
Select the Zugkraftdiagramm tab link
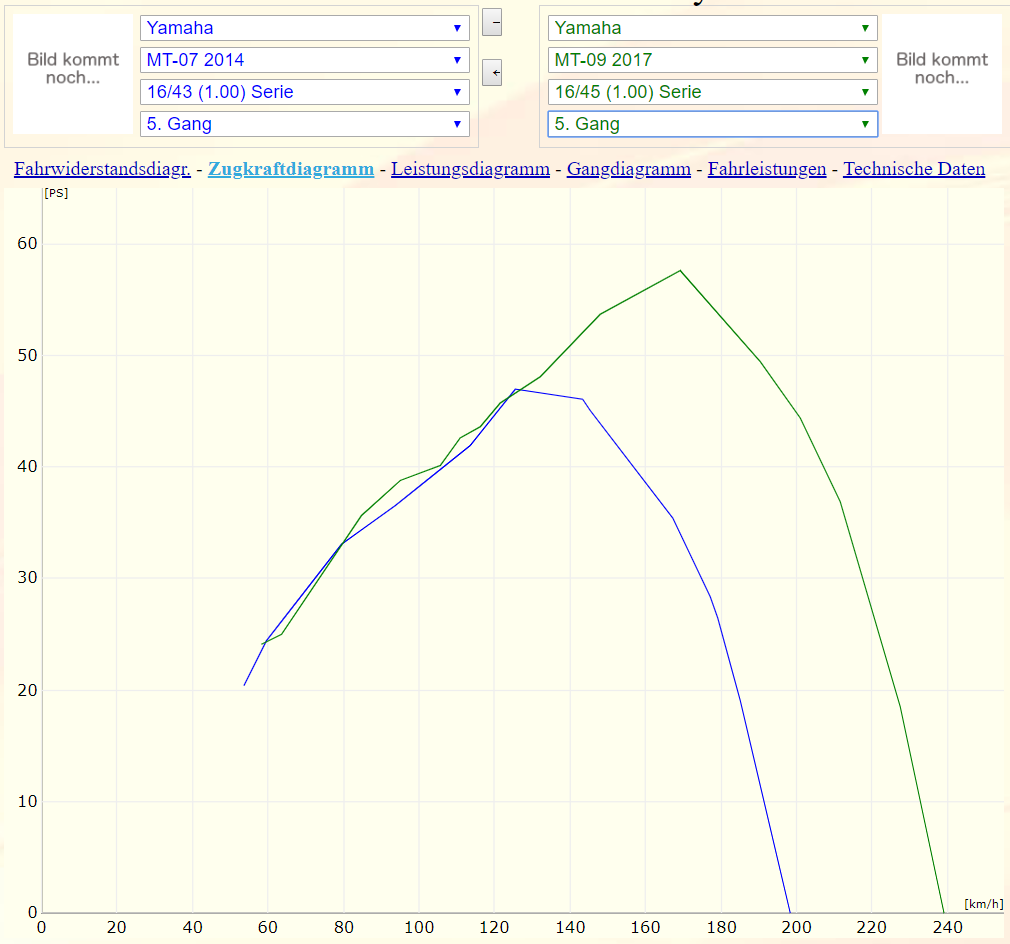pos(291,169)
